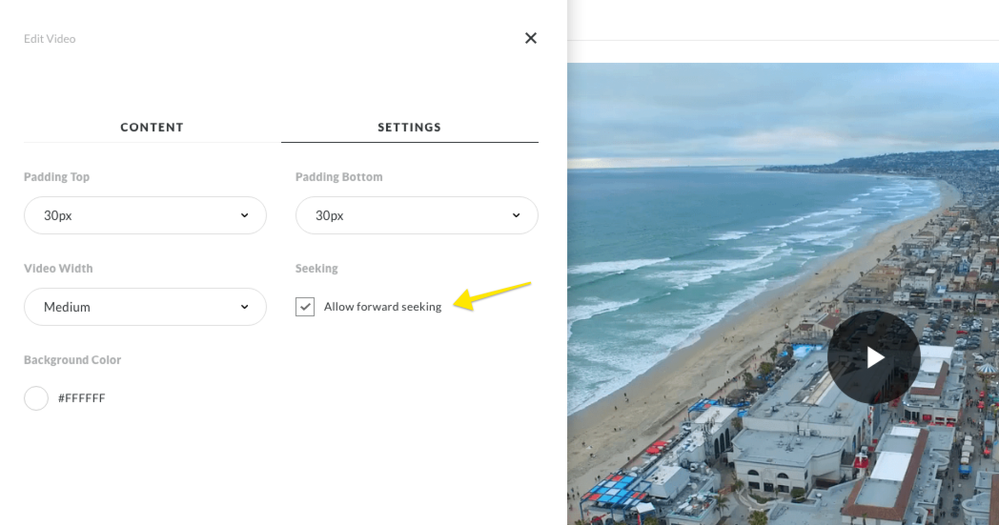
Task: Click the Padding Top chevron arrow
Action: [x=244, y=216]
